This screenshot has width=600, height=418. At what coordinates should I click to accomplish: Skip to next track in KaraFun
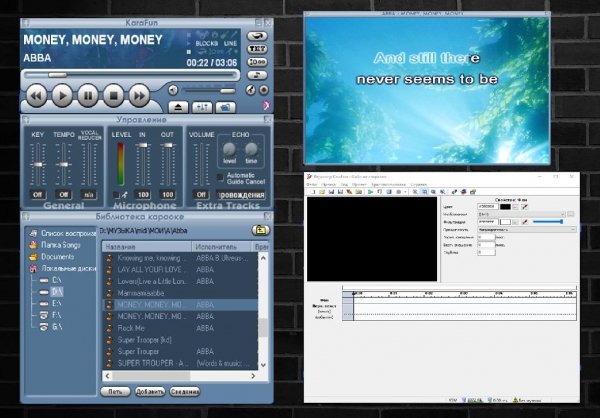[139, 96]
